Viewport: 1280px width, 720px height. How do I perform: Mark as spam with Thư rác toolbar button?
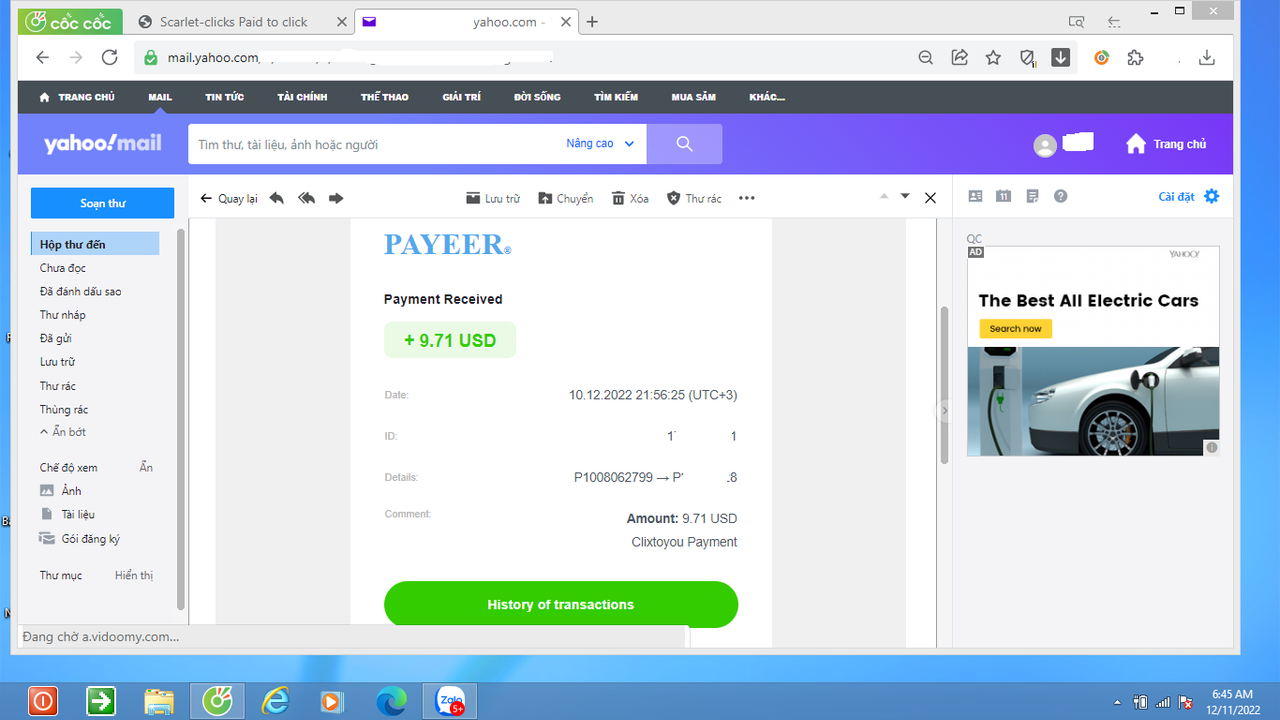point(694,198)
